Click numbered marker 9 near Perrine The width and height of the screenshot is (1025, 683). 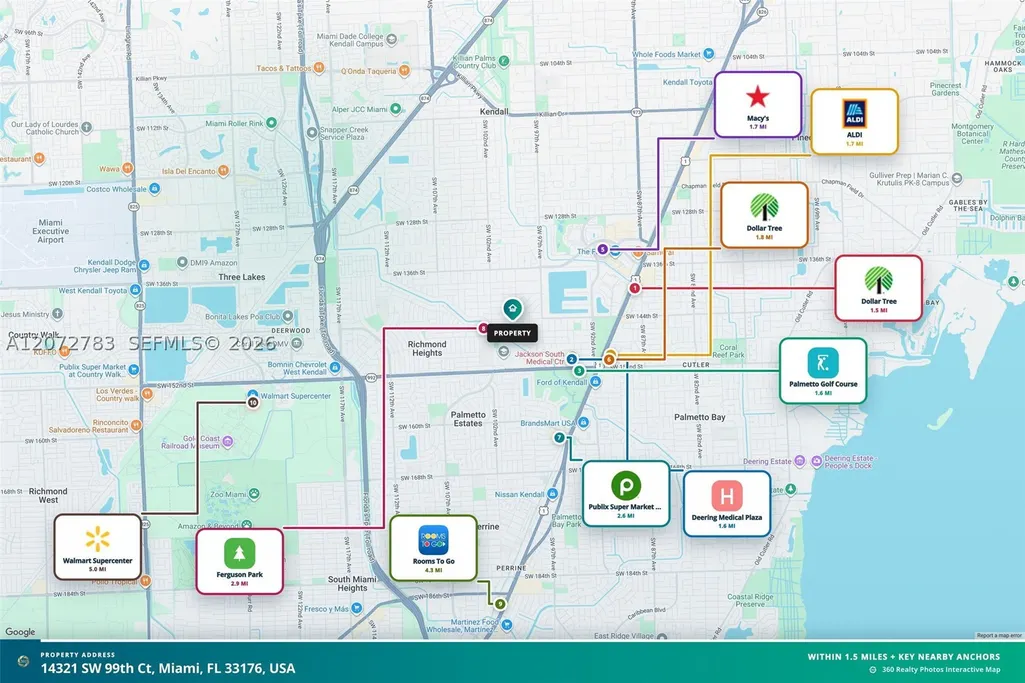[x=500, y=604]
